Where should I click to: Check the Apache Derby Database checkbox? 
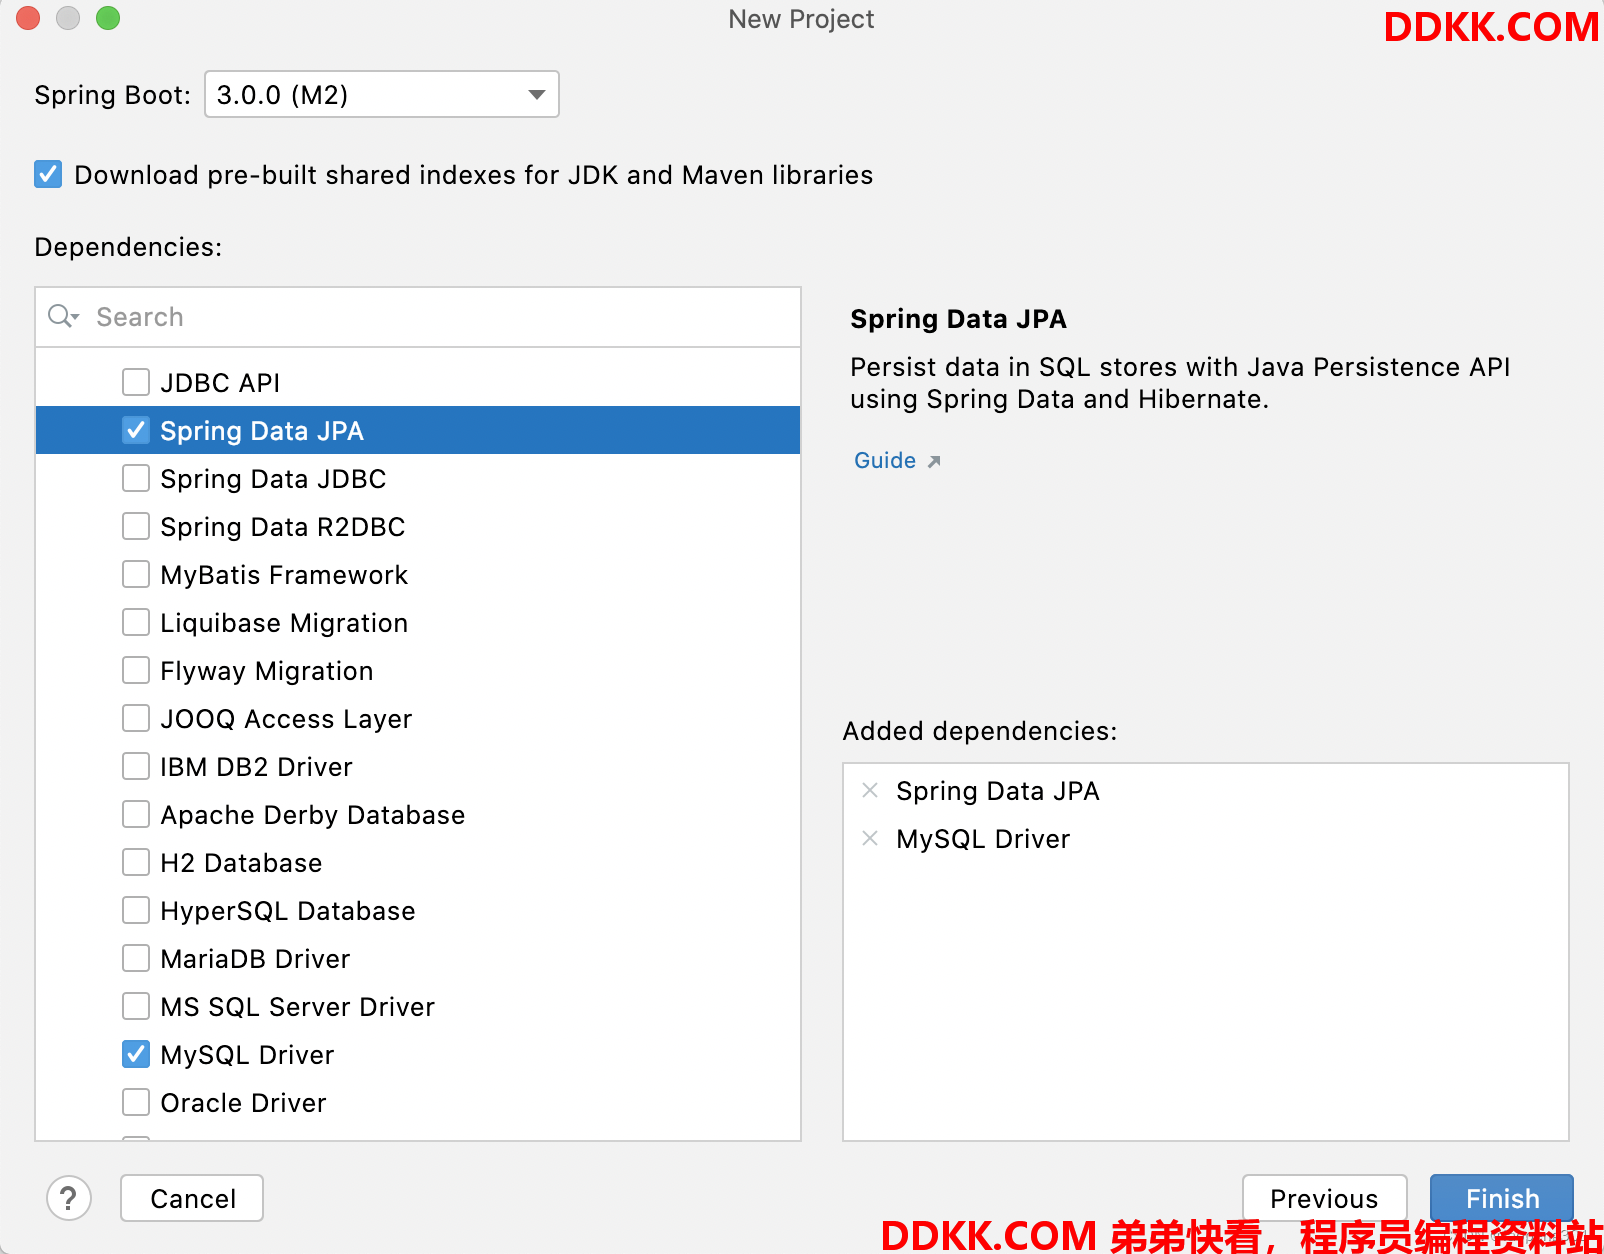(136, 814)
